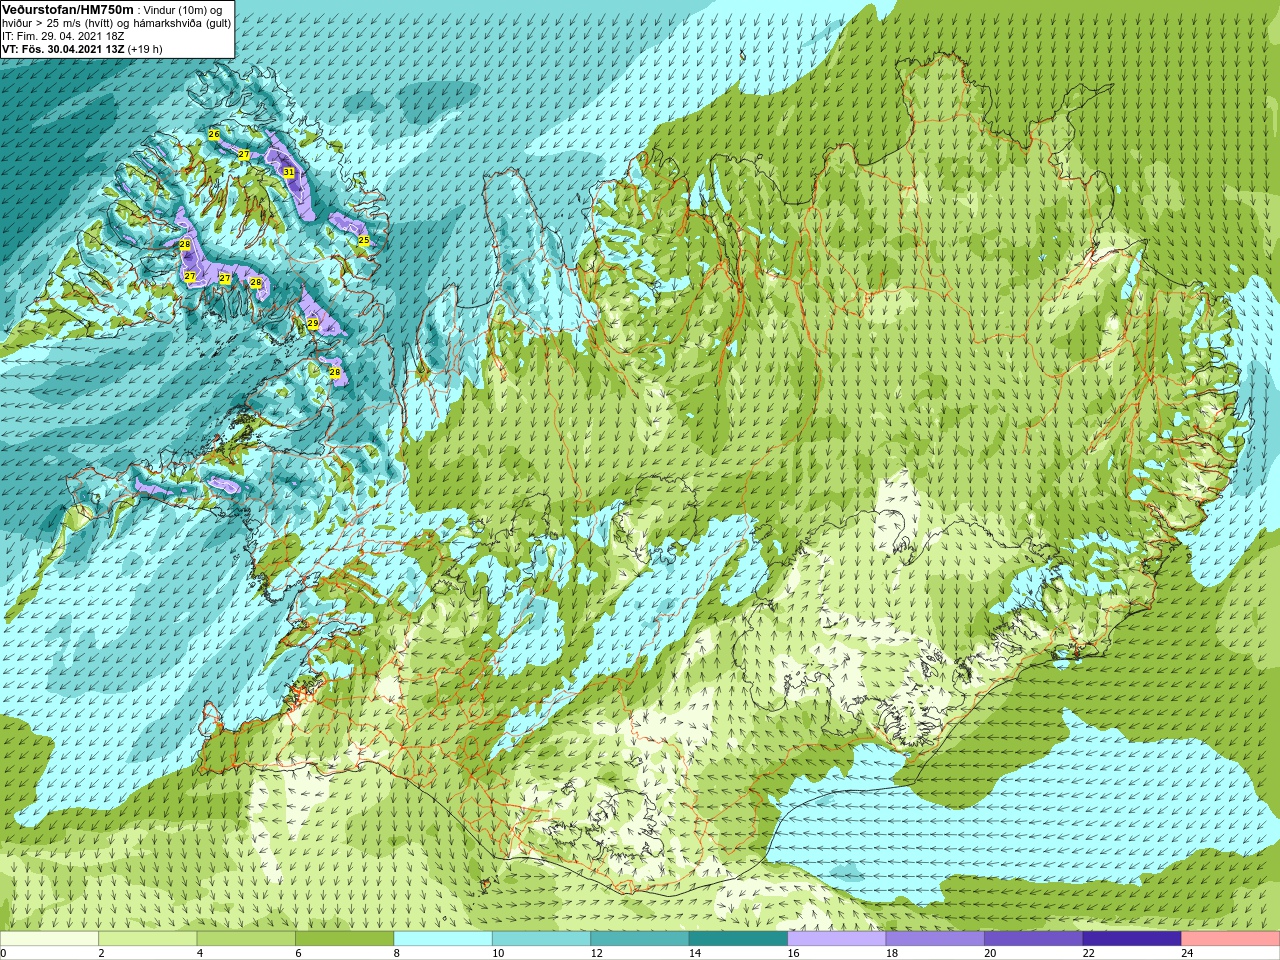Image resolution: width=1280 pixels, height=960 pixels.
Task: Click the legend scale number 16
Action: tap(792, 953)
